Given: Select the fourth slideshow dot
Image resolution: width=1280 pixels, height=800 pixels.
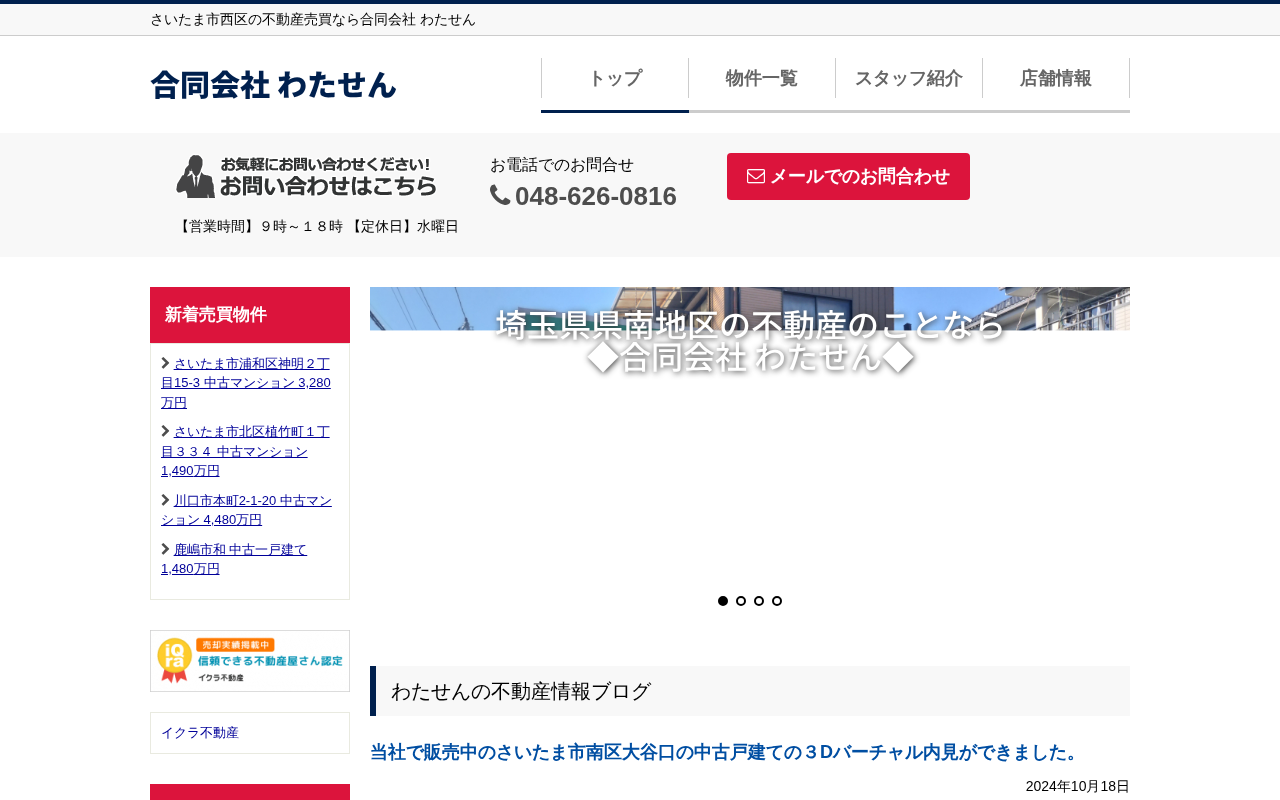Looking at the screenshot, I should coord(777,601).
